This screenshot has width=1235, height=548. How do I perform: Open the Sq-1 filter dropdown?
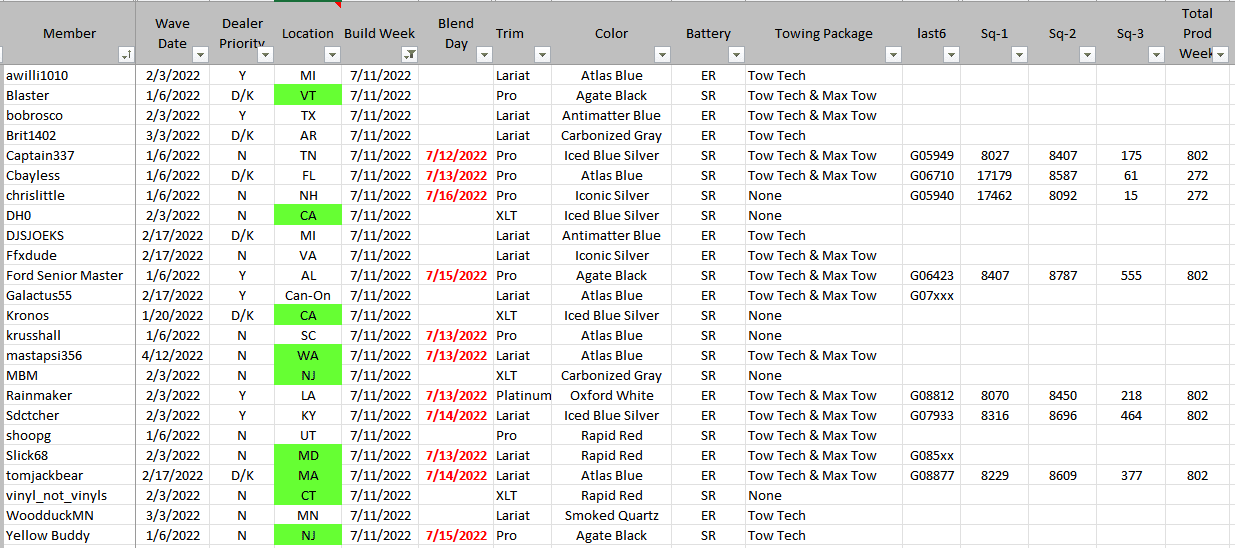point(1018,55)
